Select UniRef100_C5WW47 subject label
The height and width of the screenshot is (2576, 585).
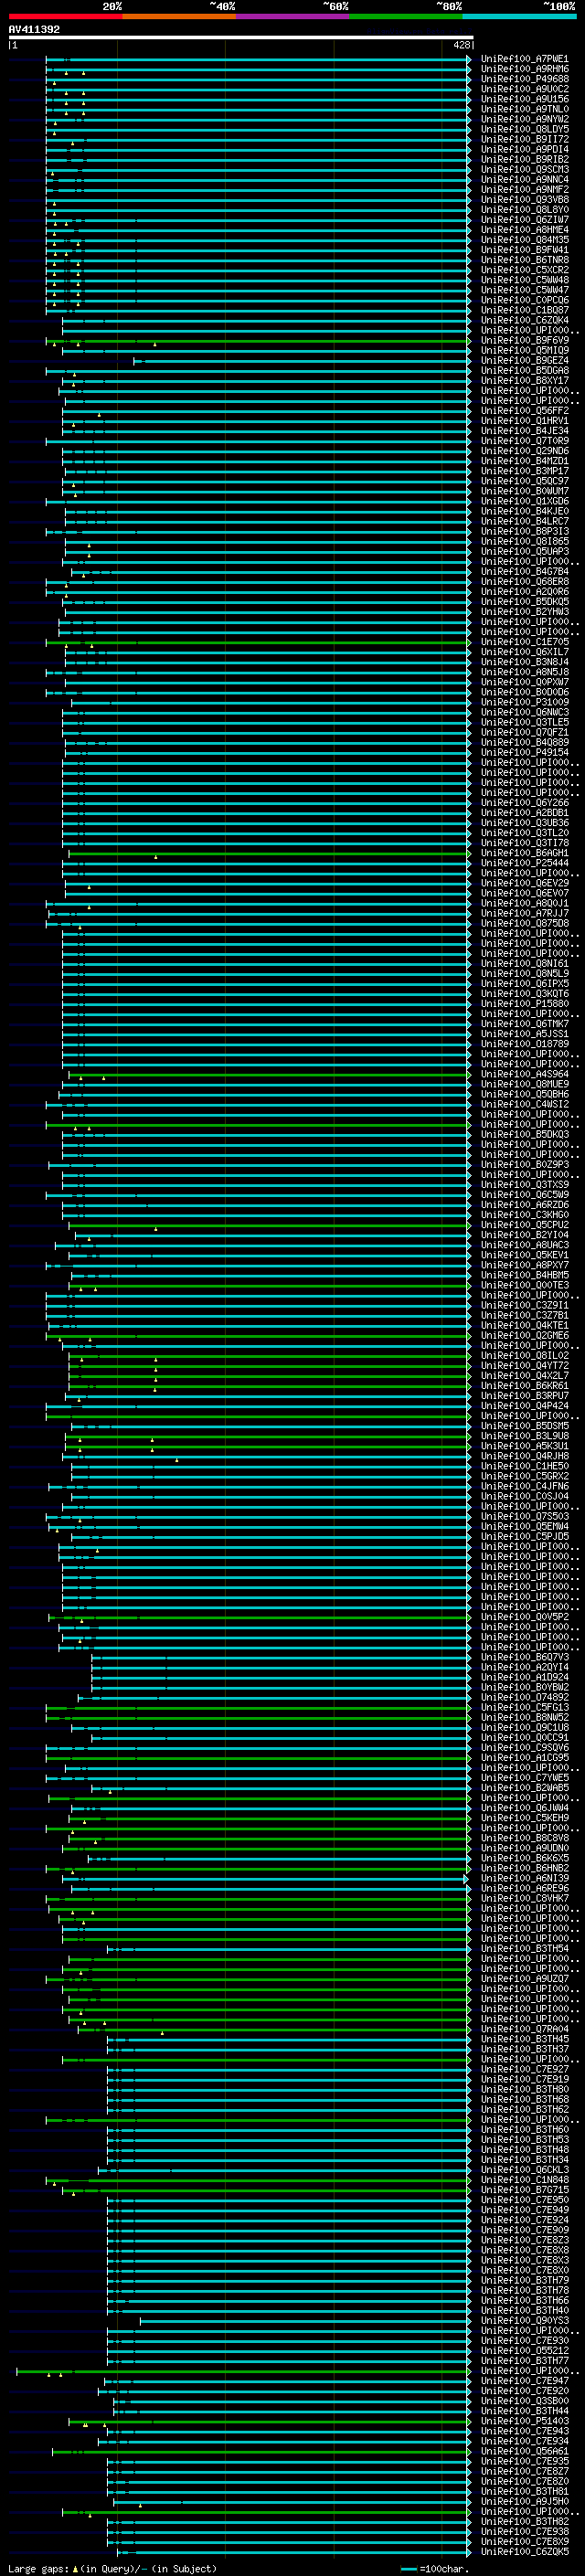click(x=524, y=290)
